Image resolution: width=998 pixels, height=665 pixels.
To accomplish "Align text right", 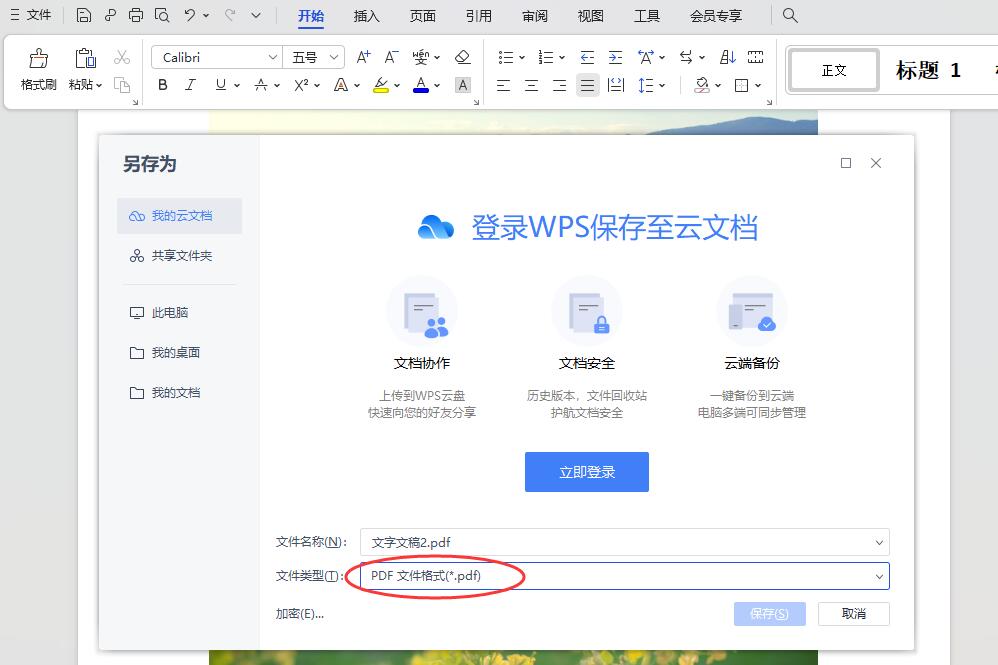I will click(559, 85).
